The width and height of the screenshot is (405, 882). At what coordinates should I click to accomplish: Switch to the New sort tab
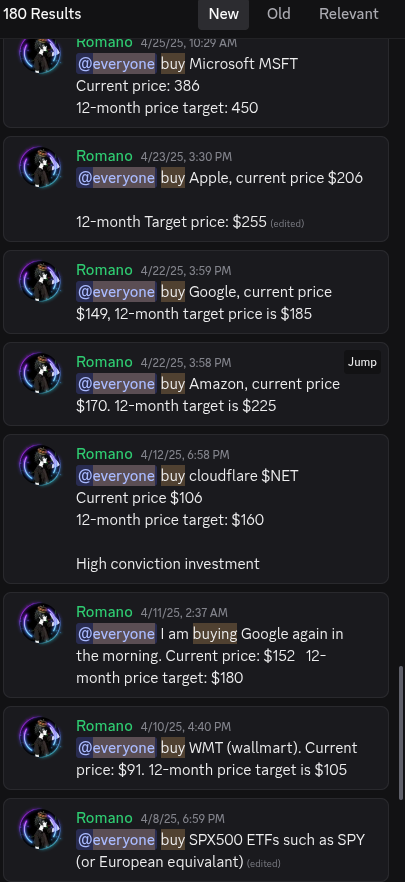223,14
